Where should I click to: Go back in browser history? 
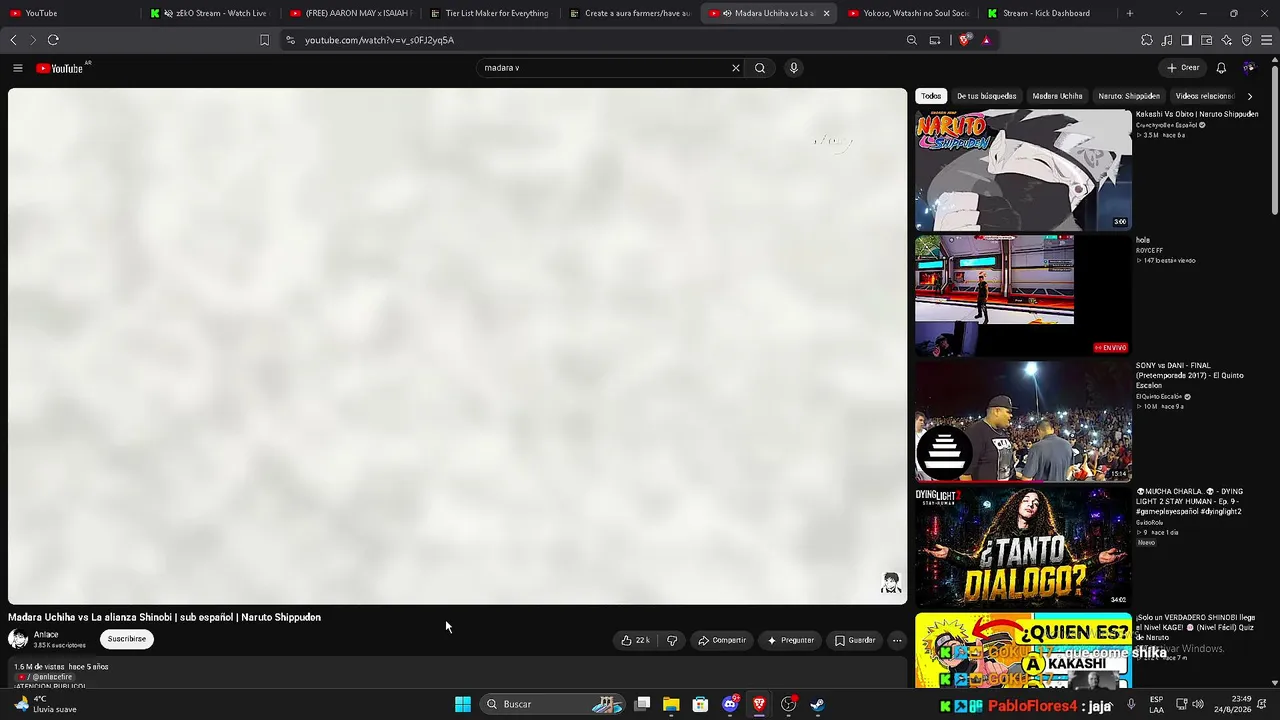[x=13, y=40]
